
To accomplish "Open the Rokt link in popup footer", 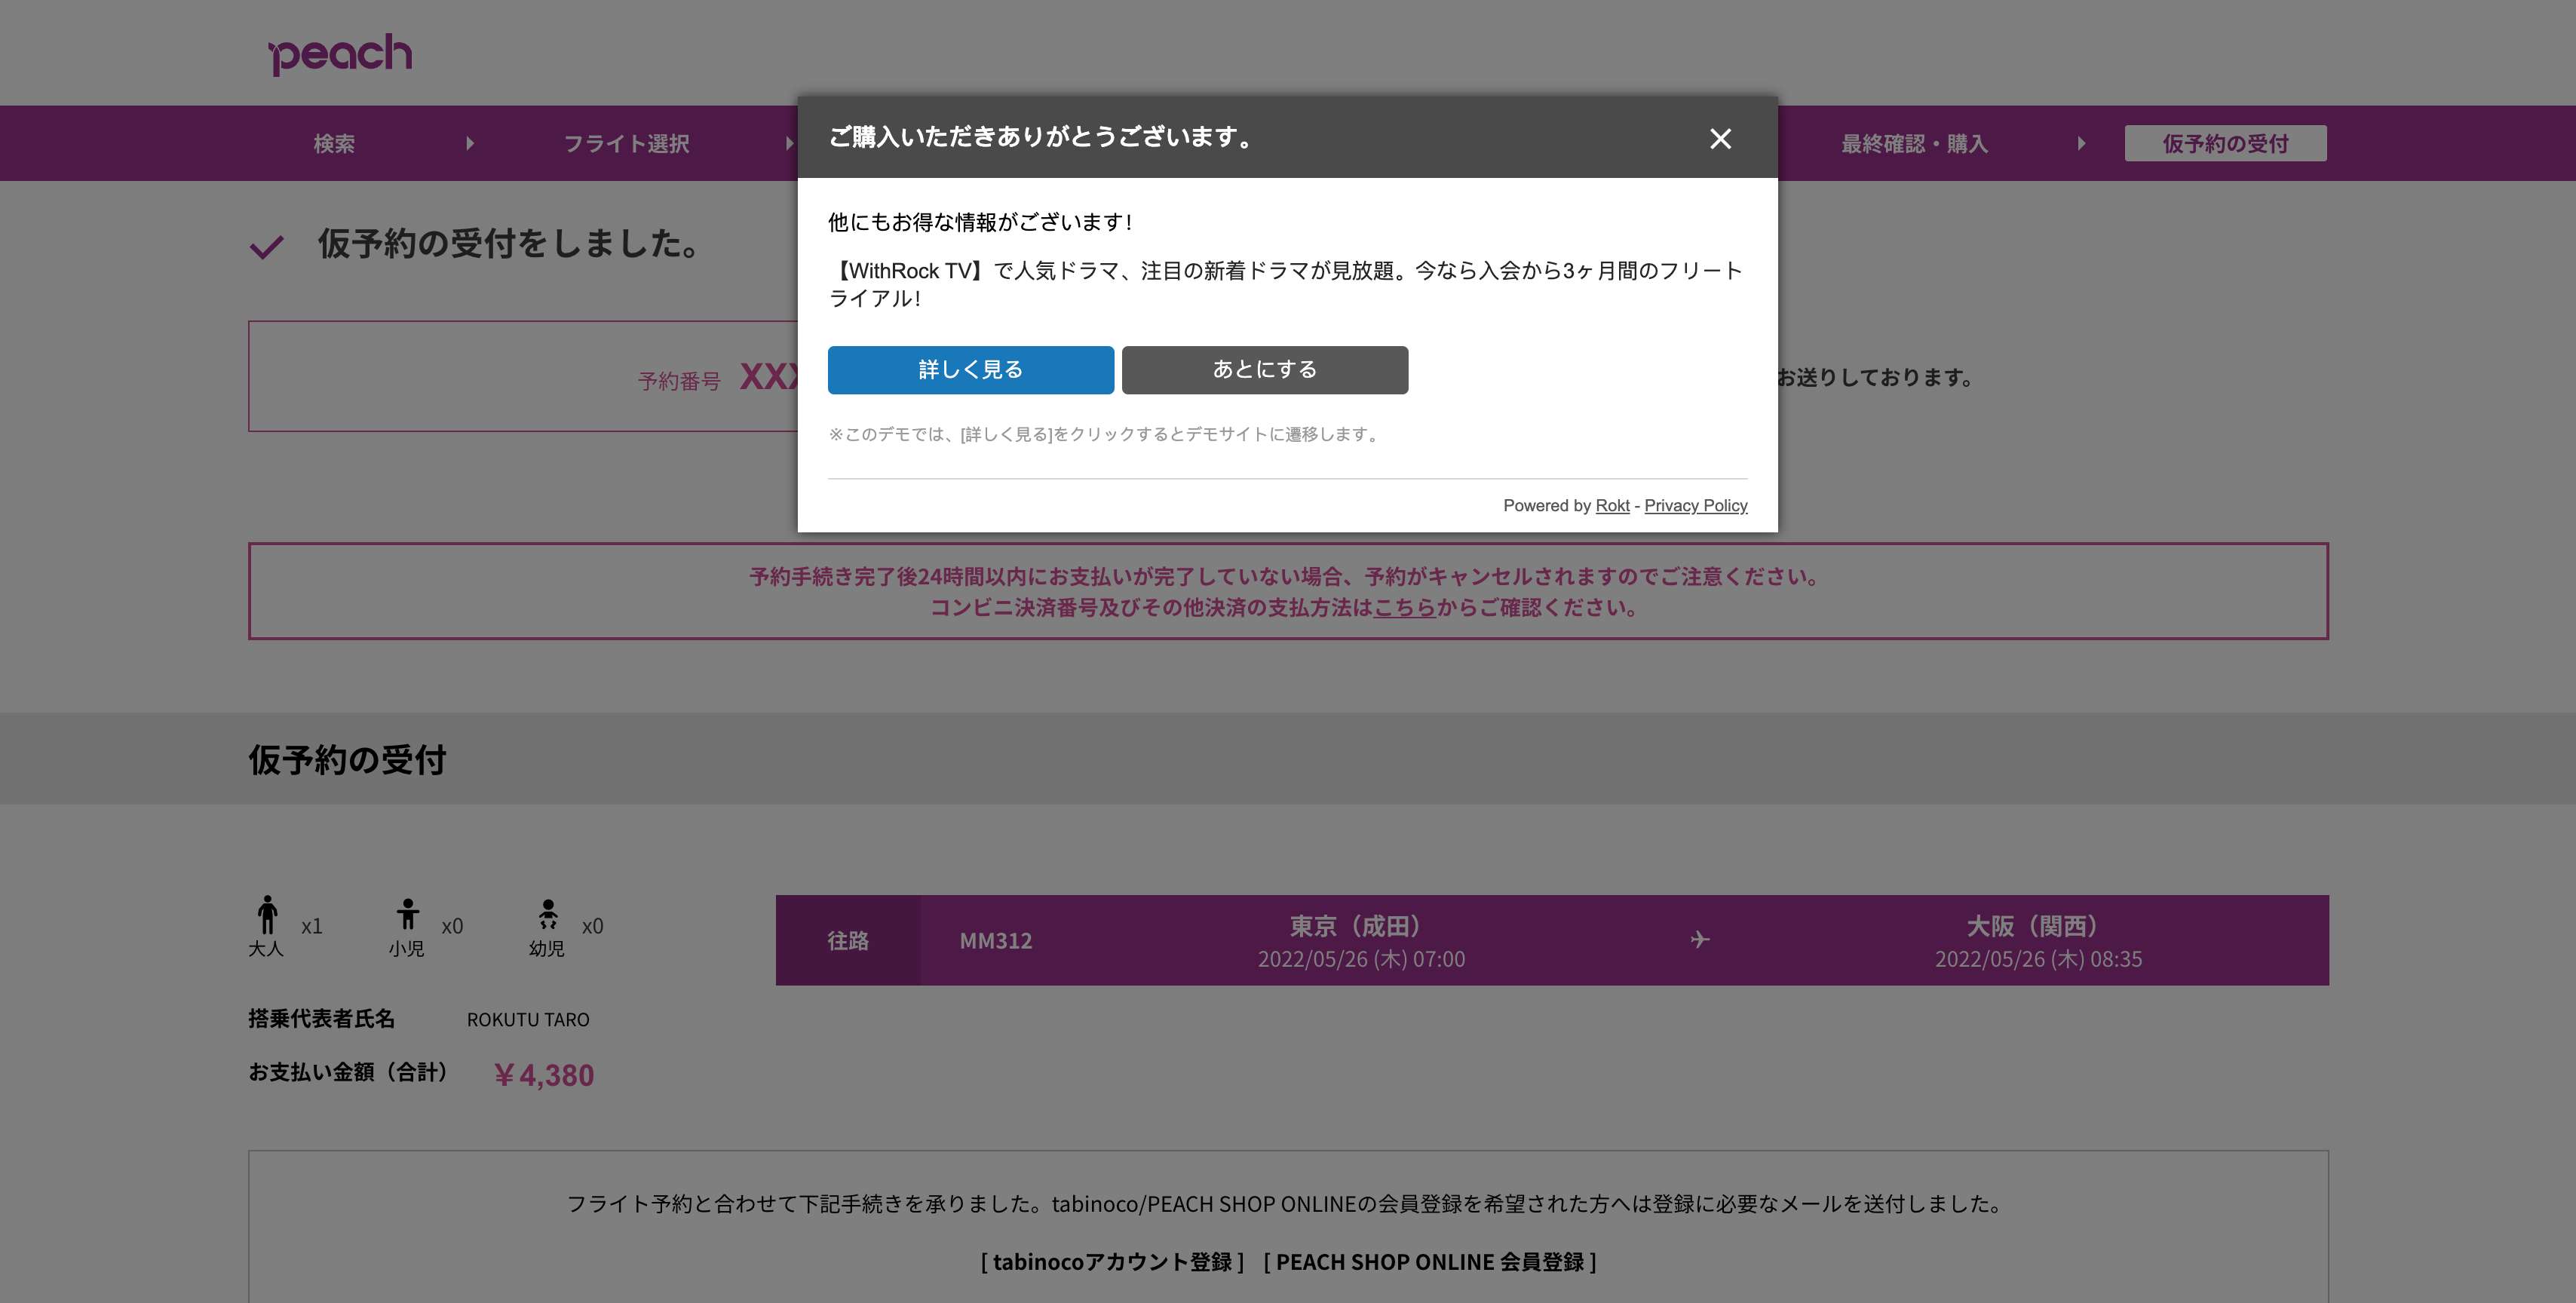I will [x=1612, y=505].
